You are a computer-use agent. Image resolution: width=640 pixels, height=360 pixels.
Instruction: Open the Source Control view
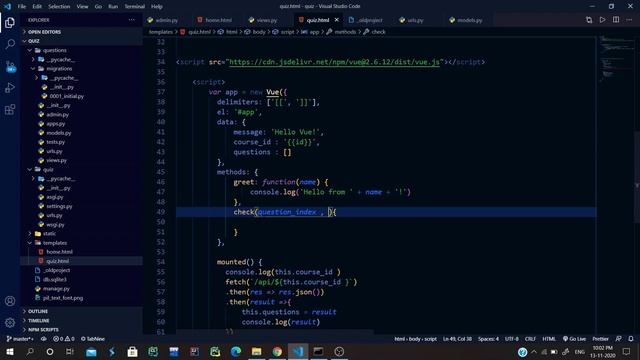point(10,66)
